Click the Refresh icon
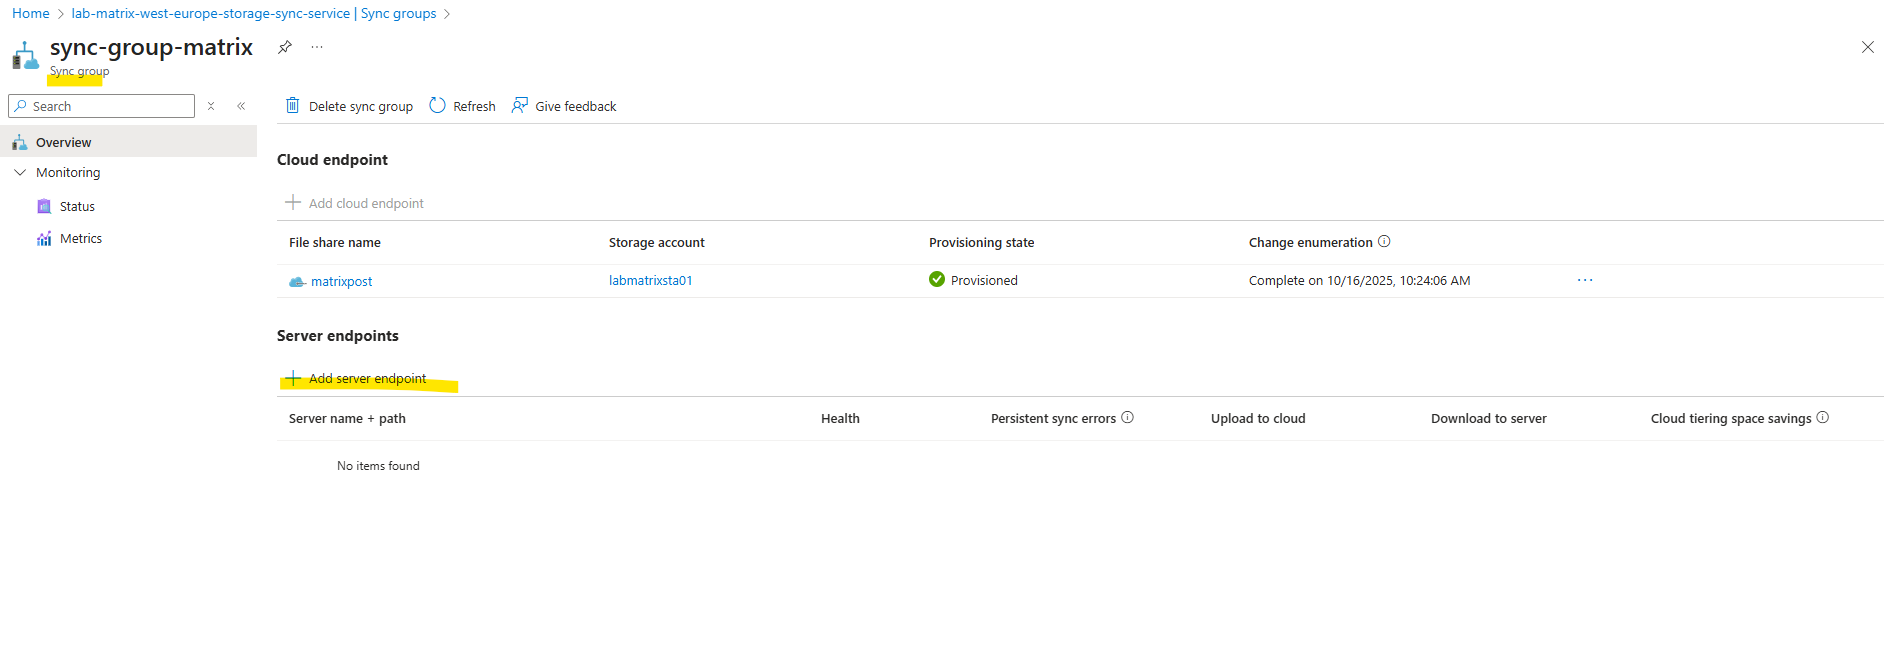Image resolution: width=1892 pixels, height=649 pixels. pyautogui.click(x=437, y=106)
